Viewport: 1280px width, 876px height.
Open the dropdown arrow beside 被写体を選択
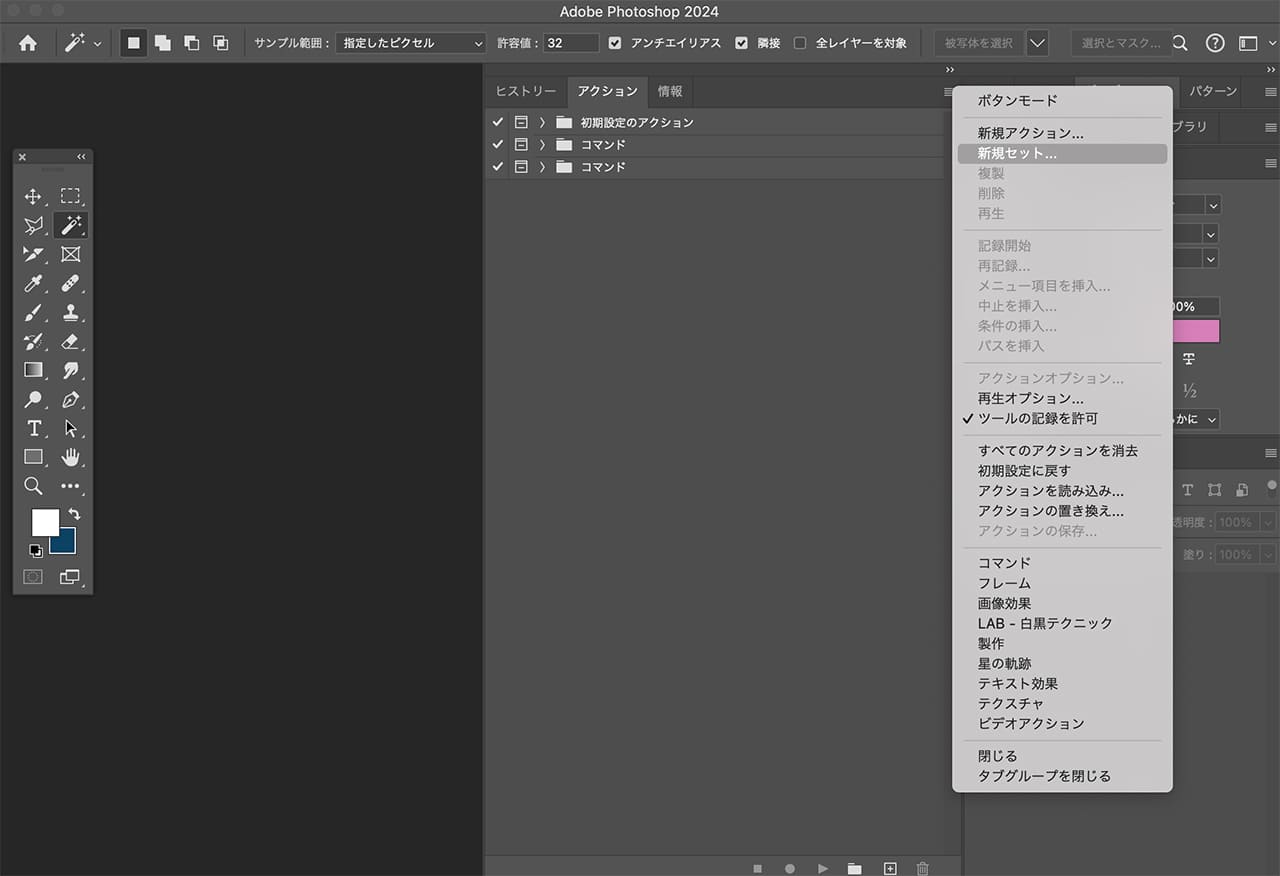click(1037, 43)
